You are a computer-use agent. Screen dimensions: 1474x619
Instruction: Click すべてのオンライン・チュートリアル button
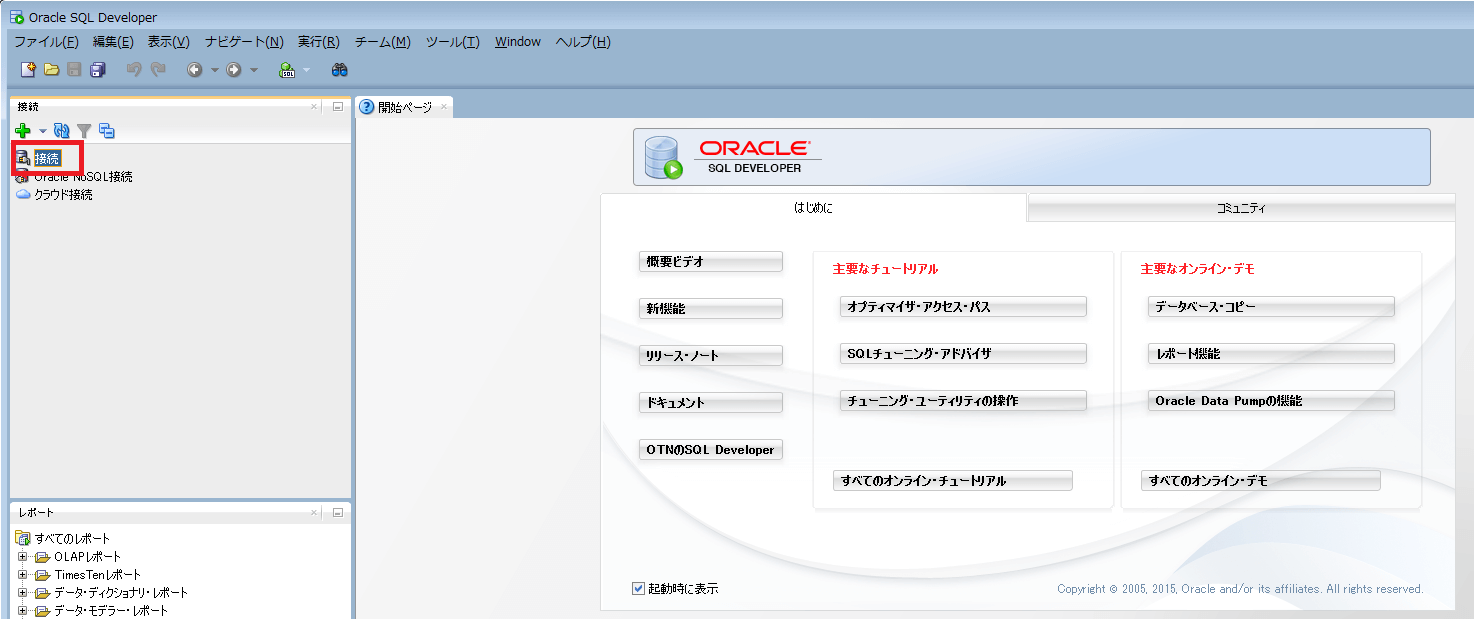953,480
